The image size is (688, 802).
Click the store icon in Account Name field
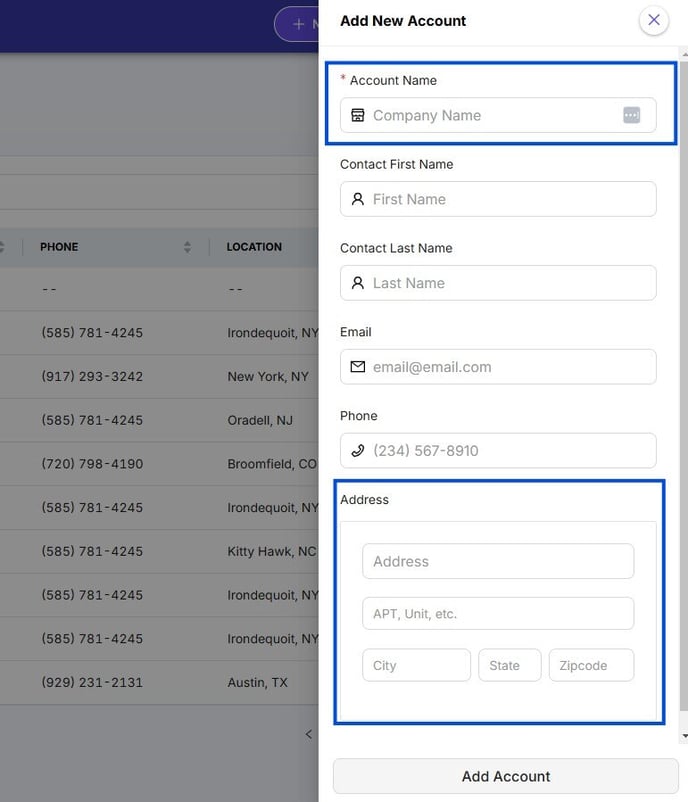(x=358, y=115)
